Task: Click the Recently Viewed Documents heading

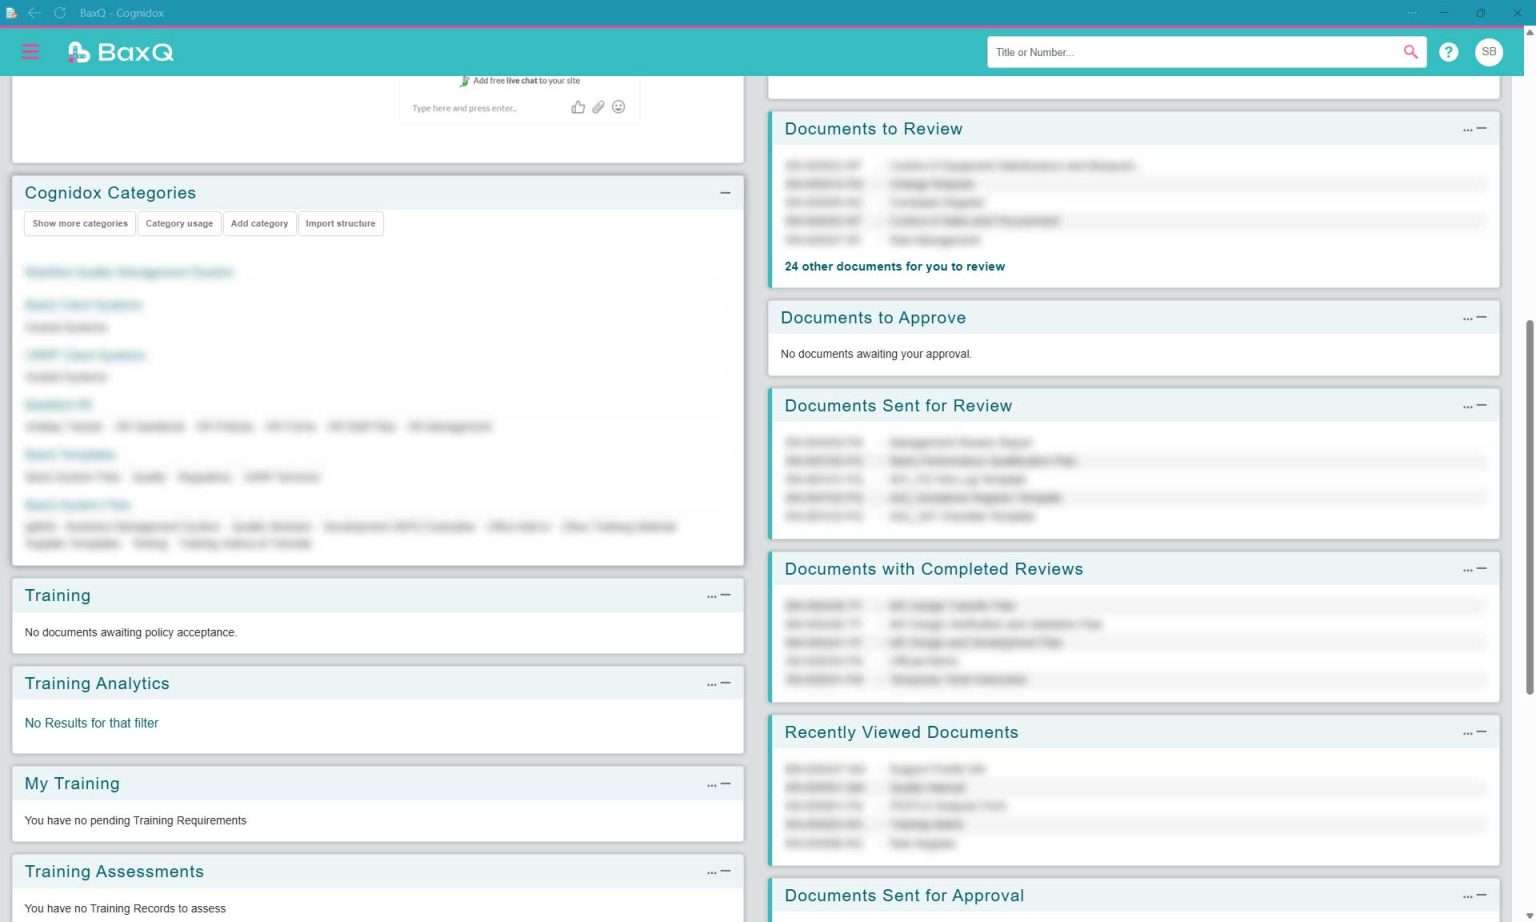Action: (901, 732)
